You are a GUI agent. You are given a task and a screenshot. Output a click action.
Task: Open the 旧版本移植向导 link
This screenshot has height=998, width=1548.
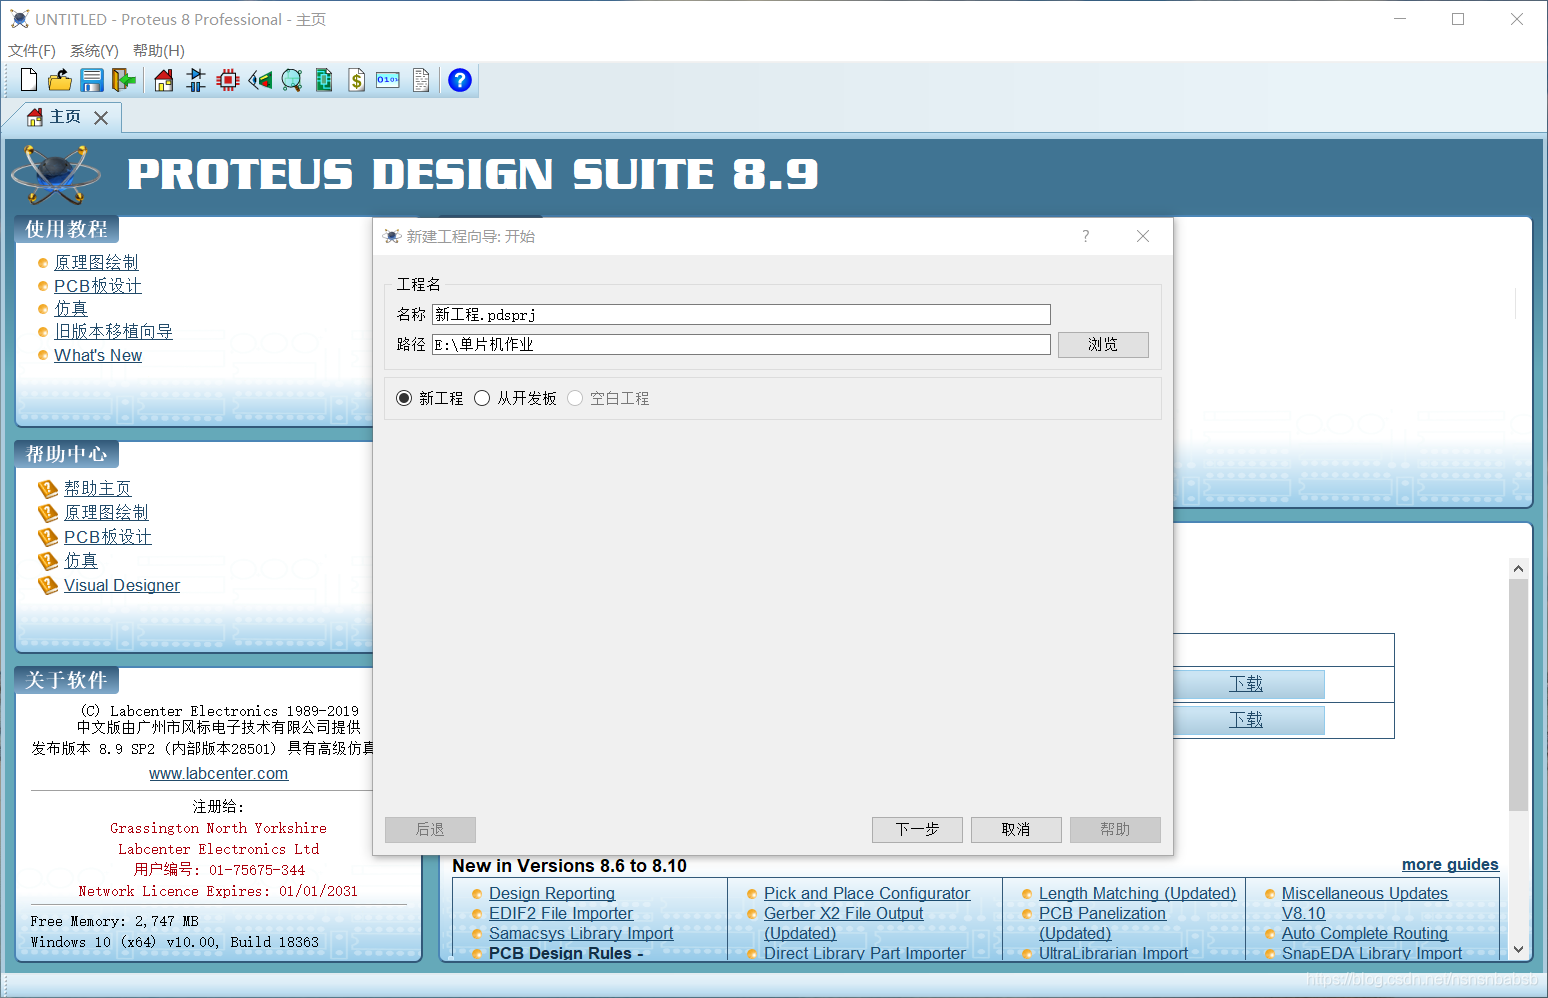tap(113, 332)
